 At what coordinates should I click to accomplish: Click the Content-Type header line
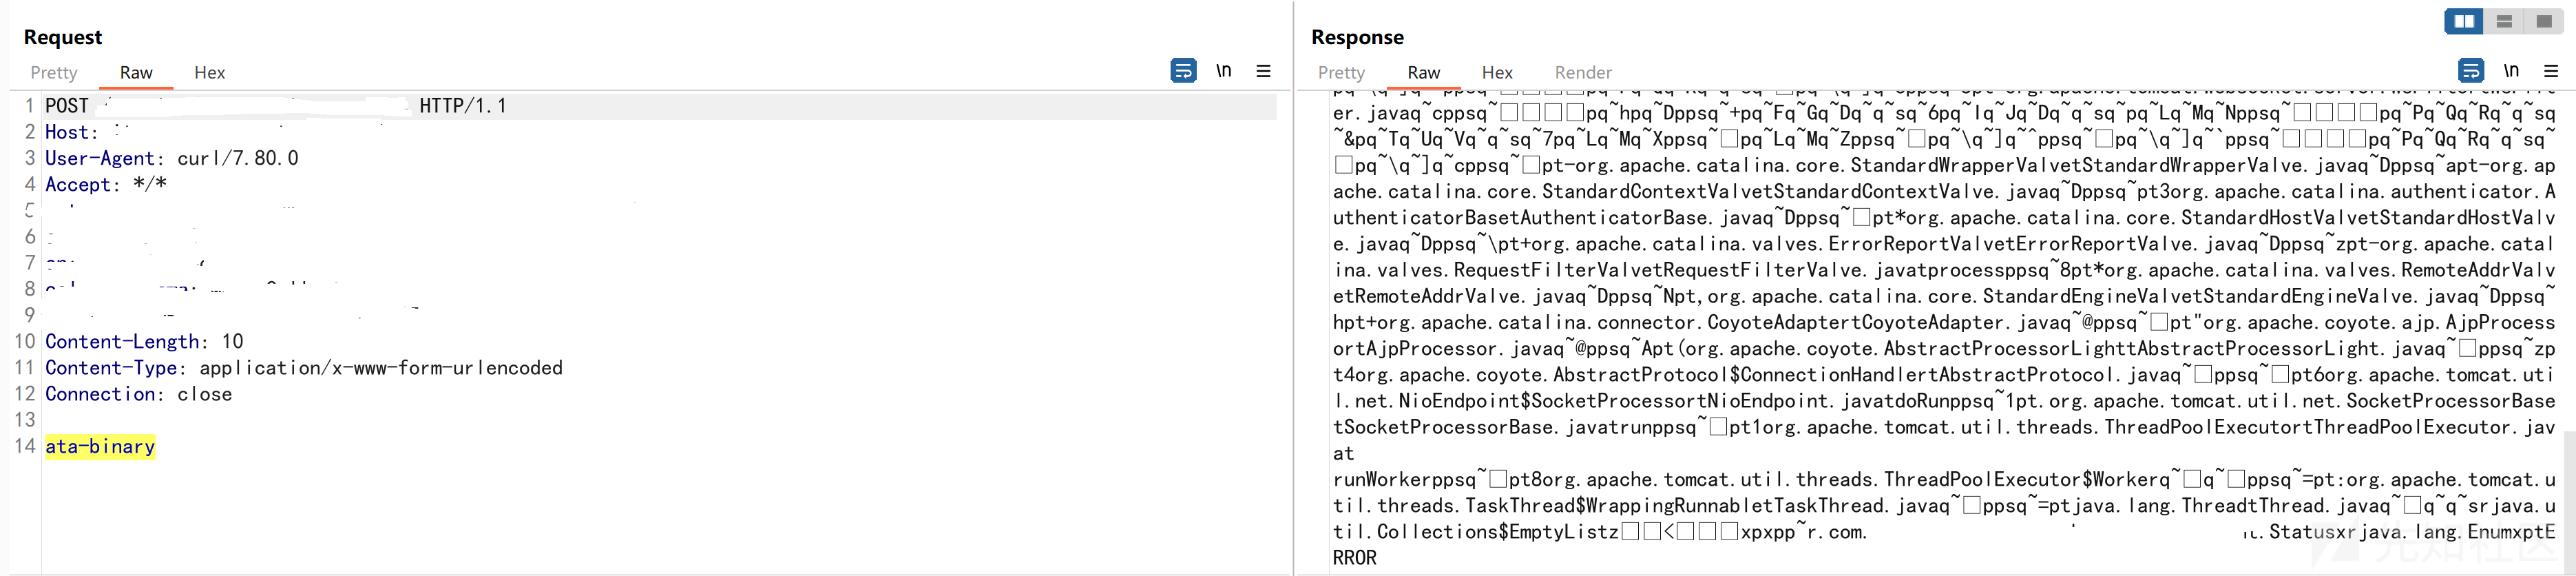point(304,368)
